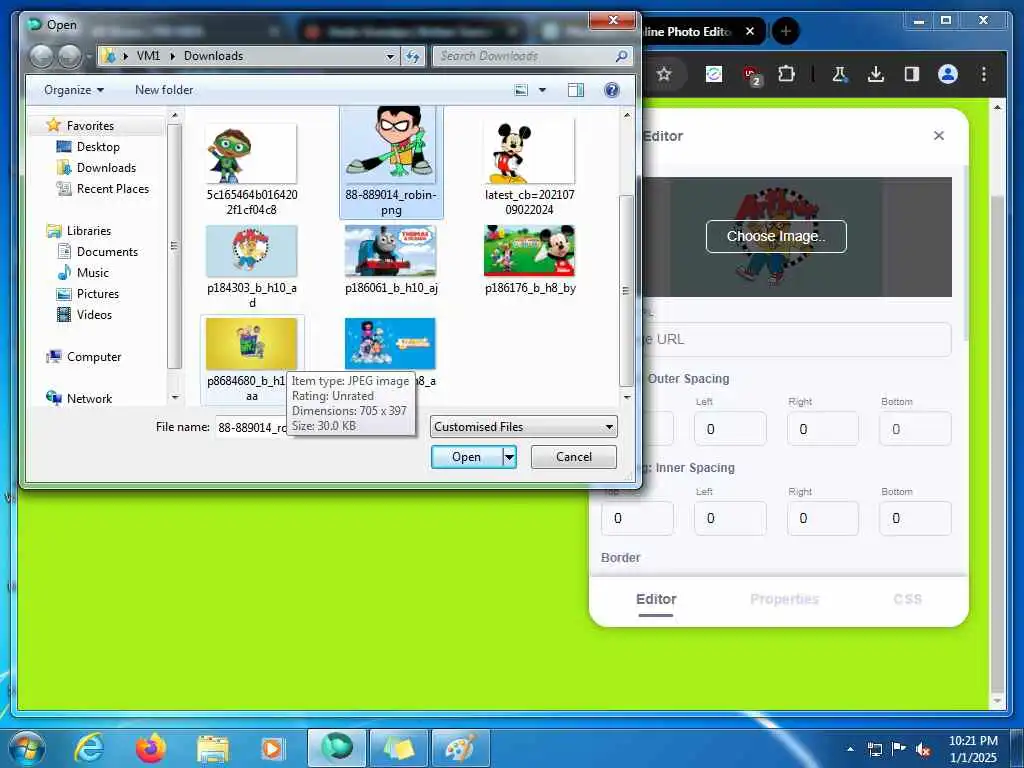Select Desktop in Favorites
The width and height of the screenshot is (1024, 768).
pyautogui.click(x=98, y=147)
